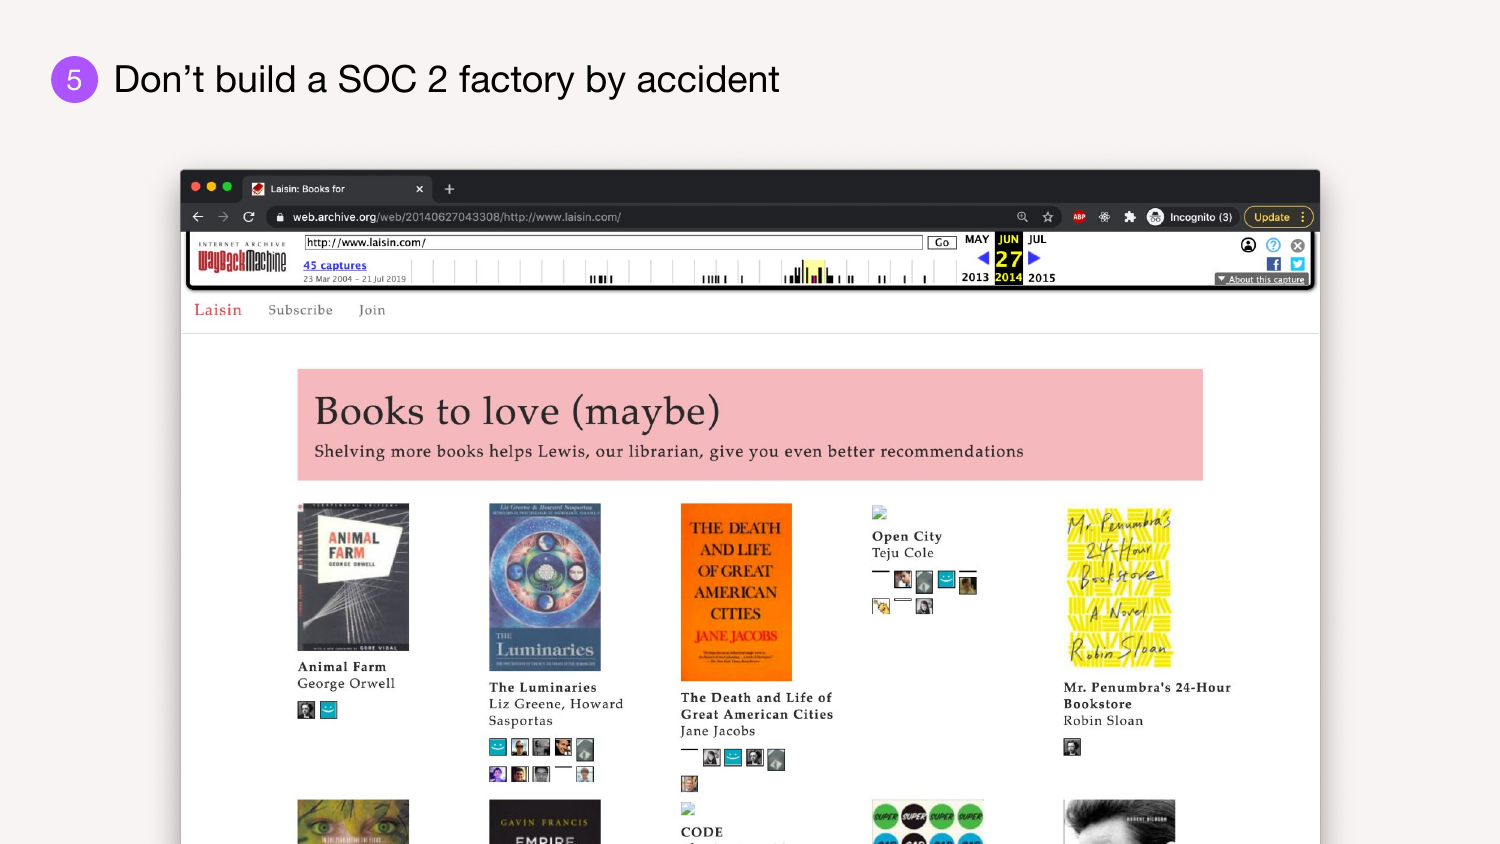Select the Laisin: Books for tab

point(338,189)
